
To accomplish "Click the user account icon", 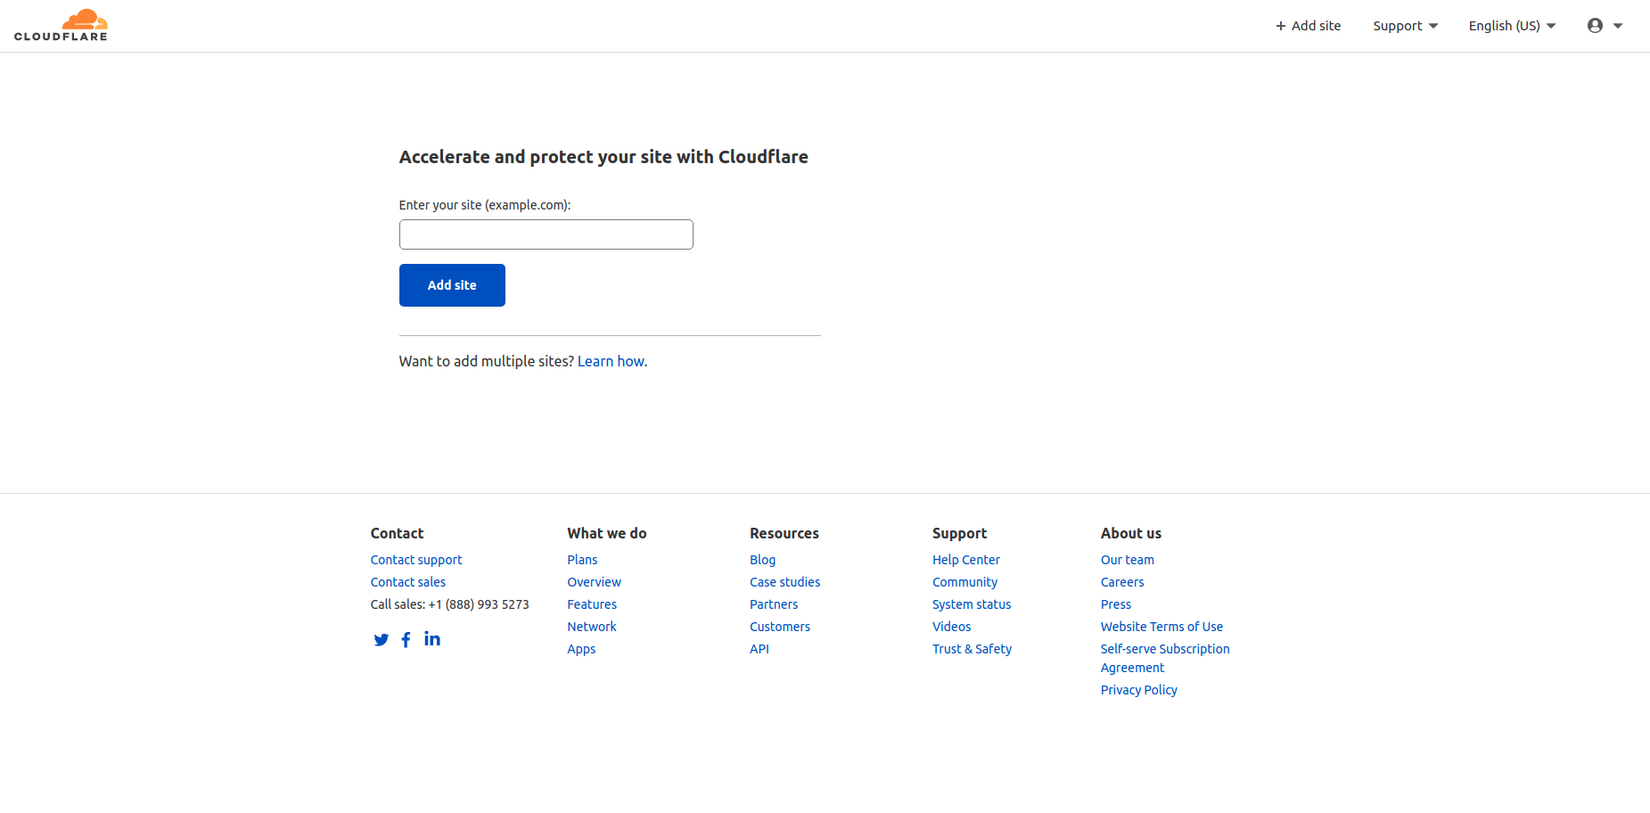I will (1595, 26).
